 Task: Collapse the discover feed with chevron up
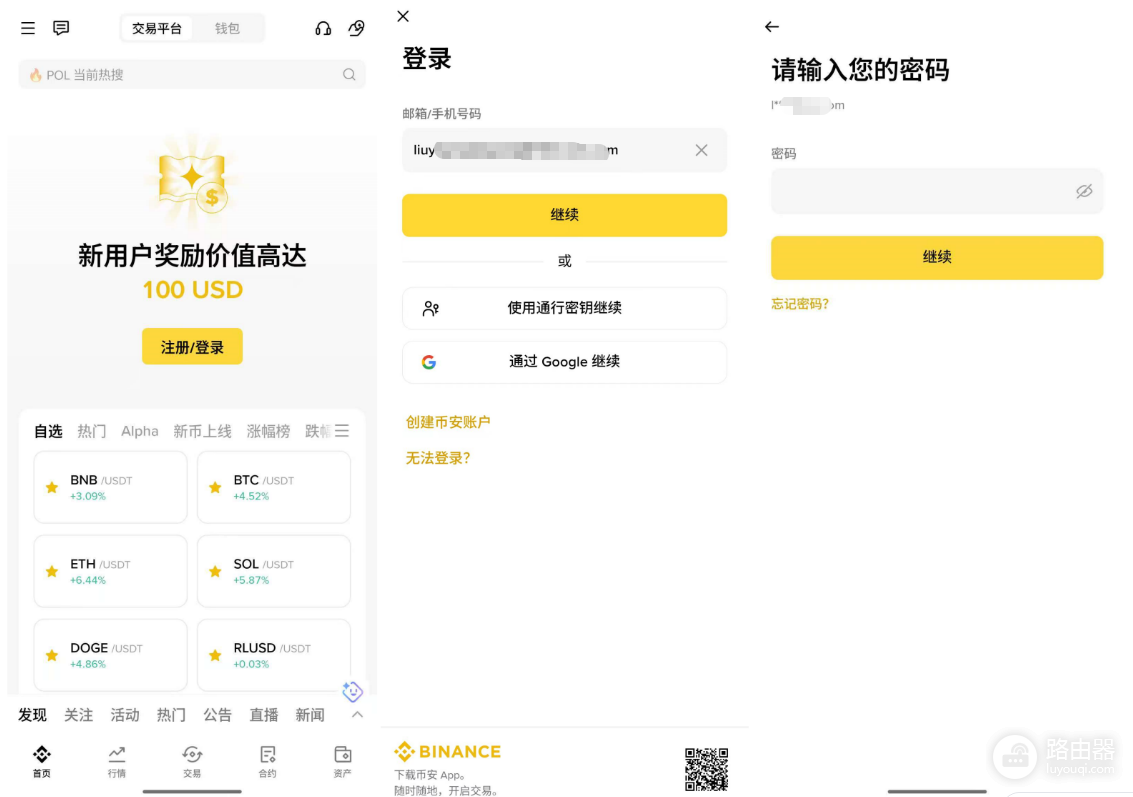coord(357,715)
